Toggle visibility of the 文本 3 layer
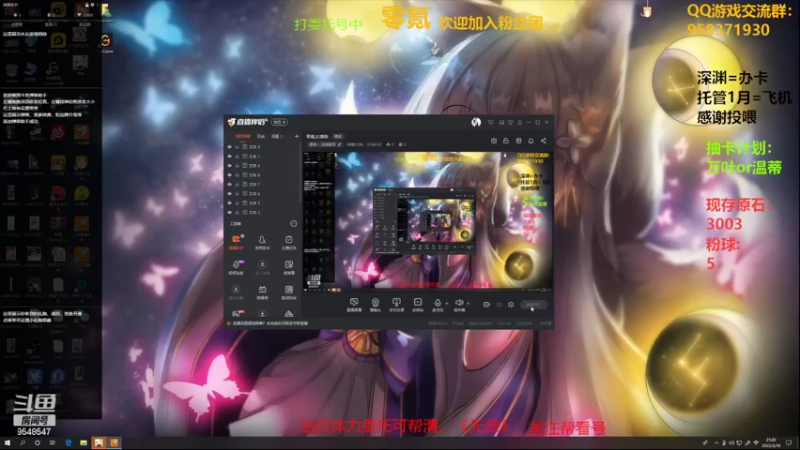 [230, 212]
